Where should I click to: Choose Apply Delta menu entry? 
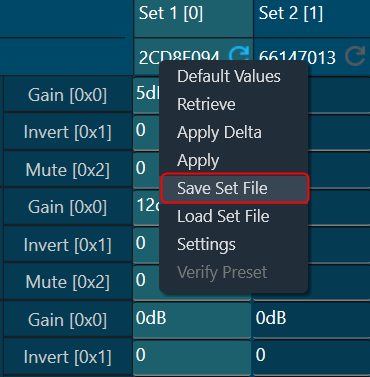click(x=219, y=132)
